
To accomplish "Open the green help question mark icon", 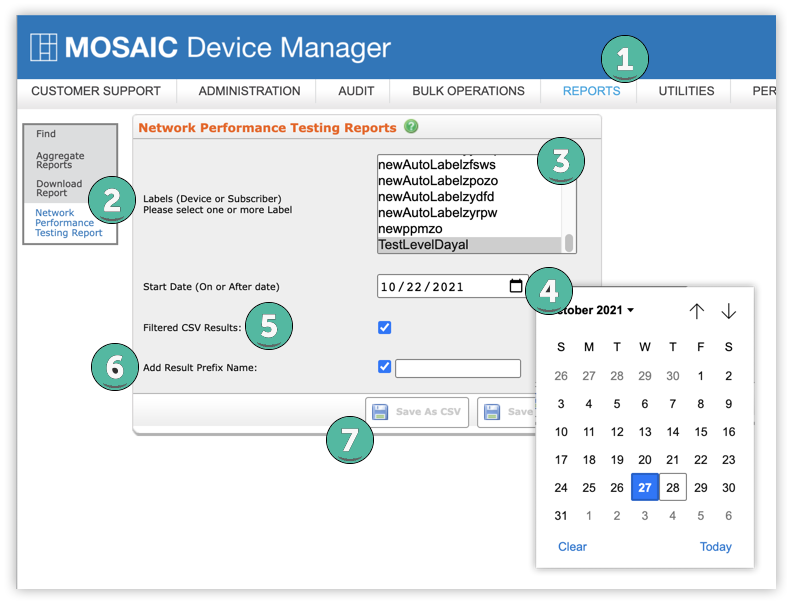I will click(x=411, y=127).
